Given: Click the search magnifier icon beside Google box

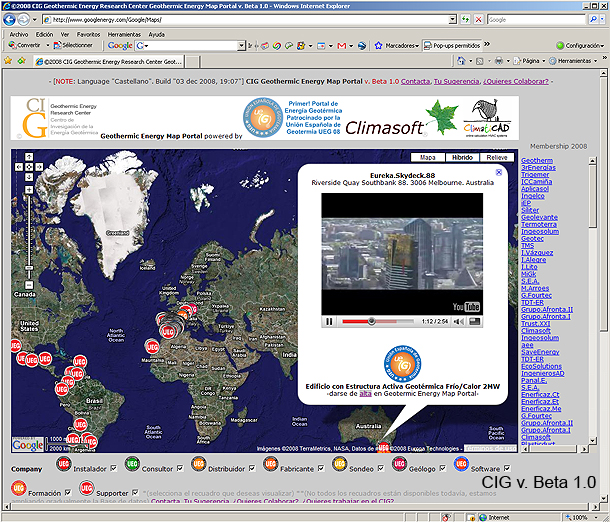Looking at the screenshot, I should [593, 19].
